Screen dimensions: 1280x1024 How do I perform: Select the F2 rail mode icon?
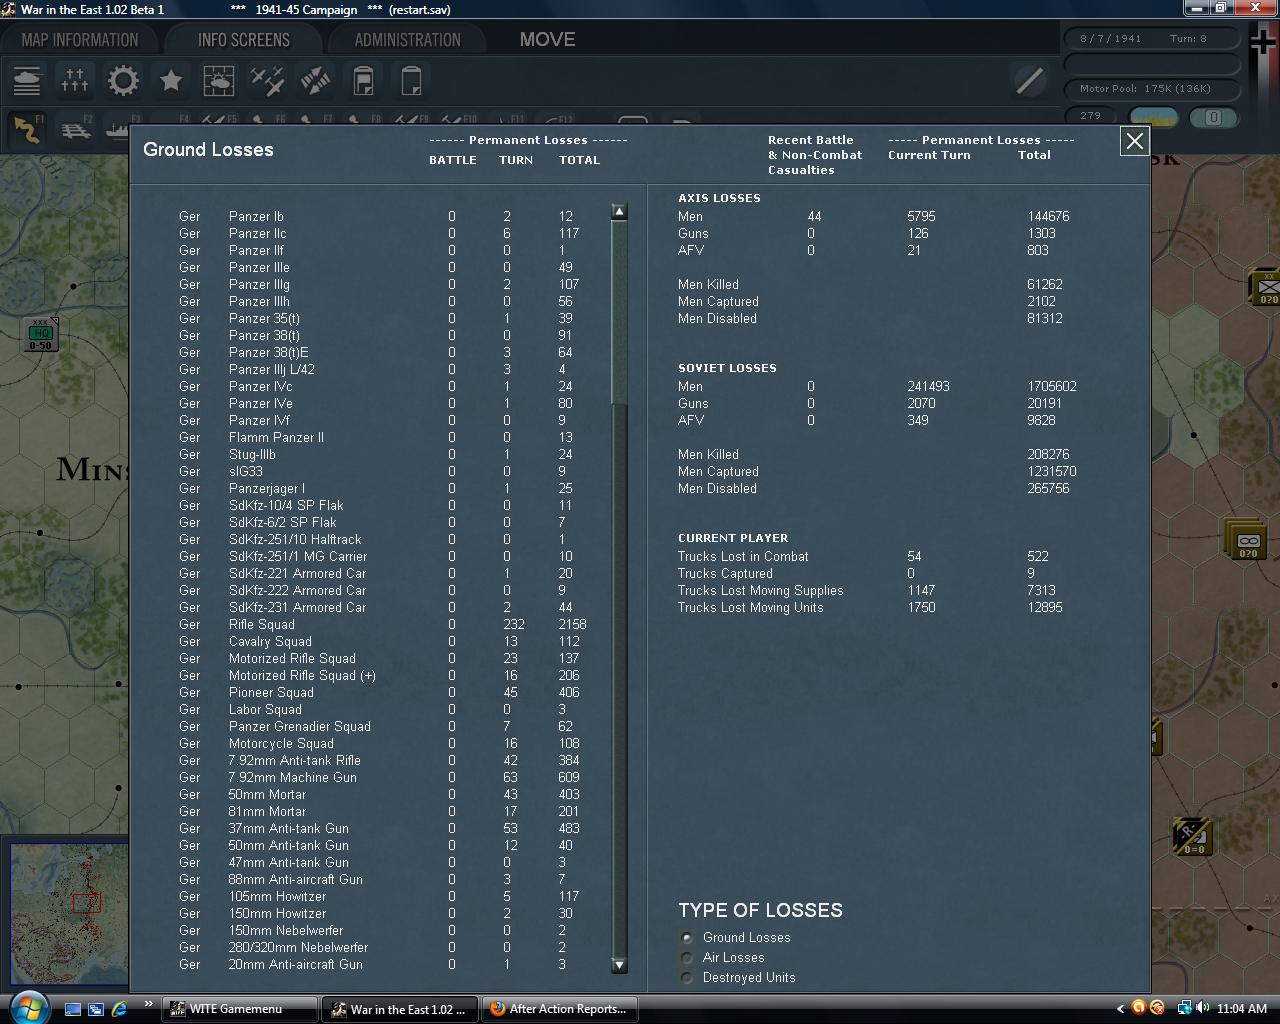pos(76,130)
